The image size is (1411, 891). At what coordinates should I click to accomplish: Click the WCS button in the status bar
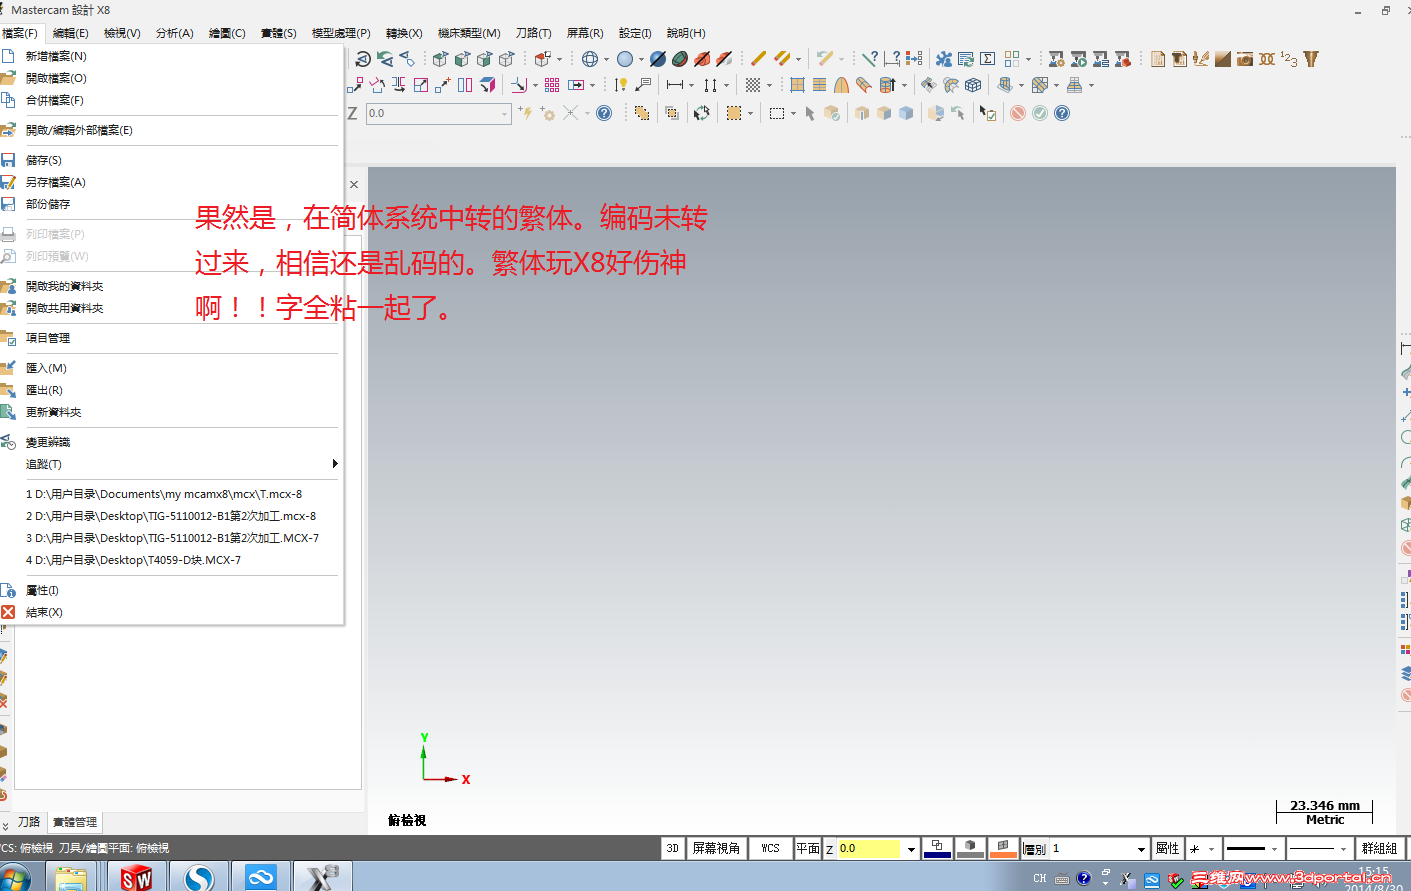tap(770, 848)
